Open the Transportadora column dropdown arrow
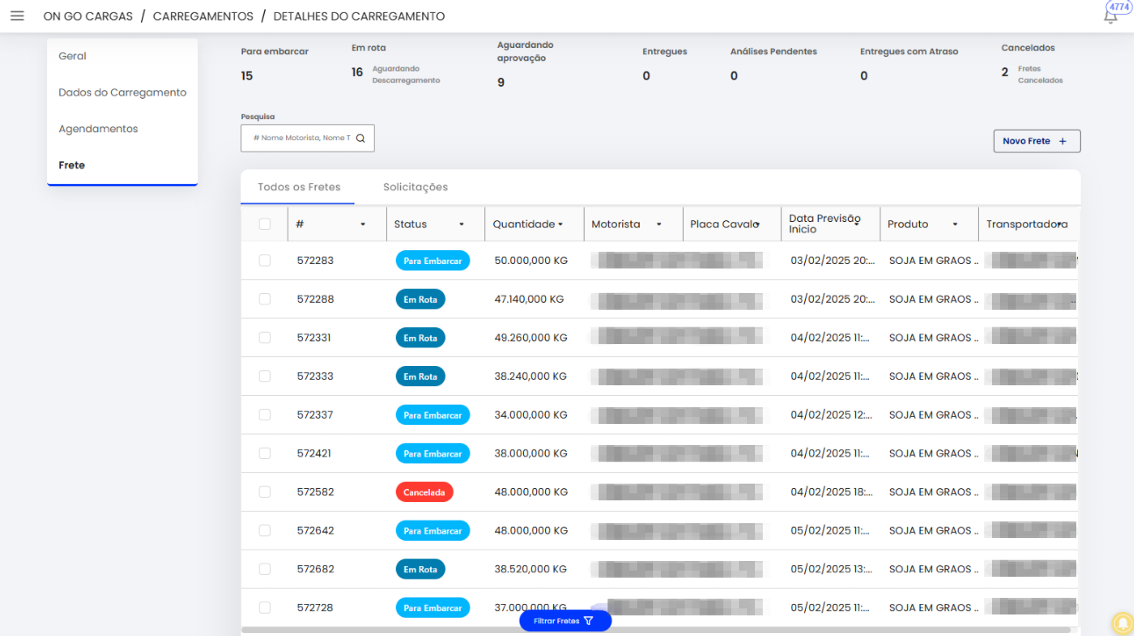Viewport: 1134px width, 636px height. (x=1060, y=224)
